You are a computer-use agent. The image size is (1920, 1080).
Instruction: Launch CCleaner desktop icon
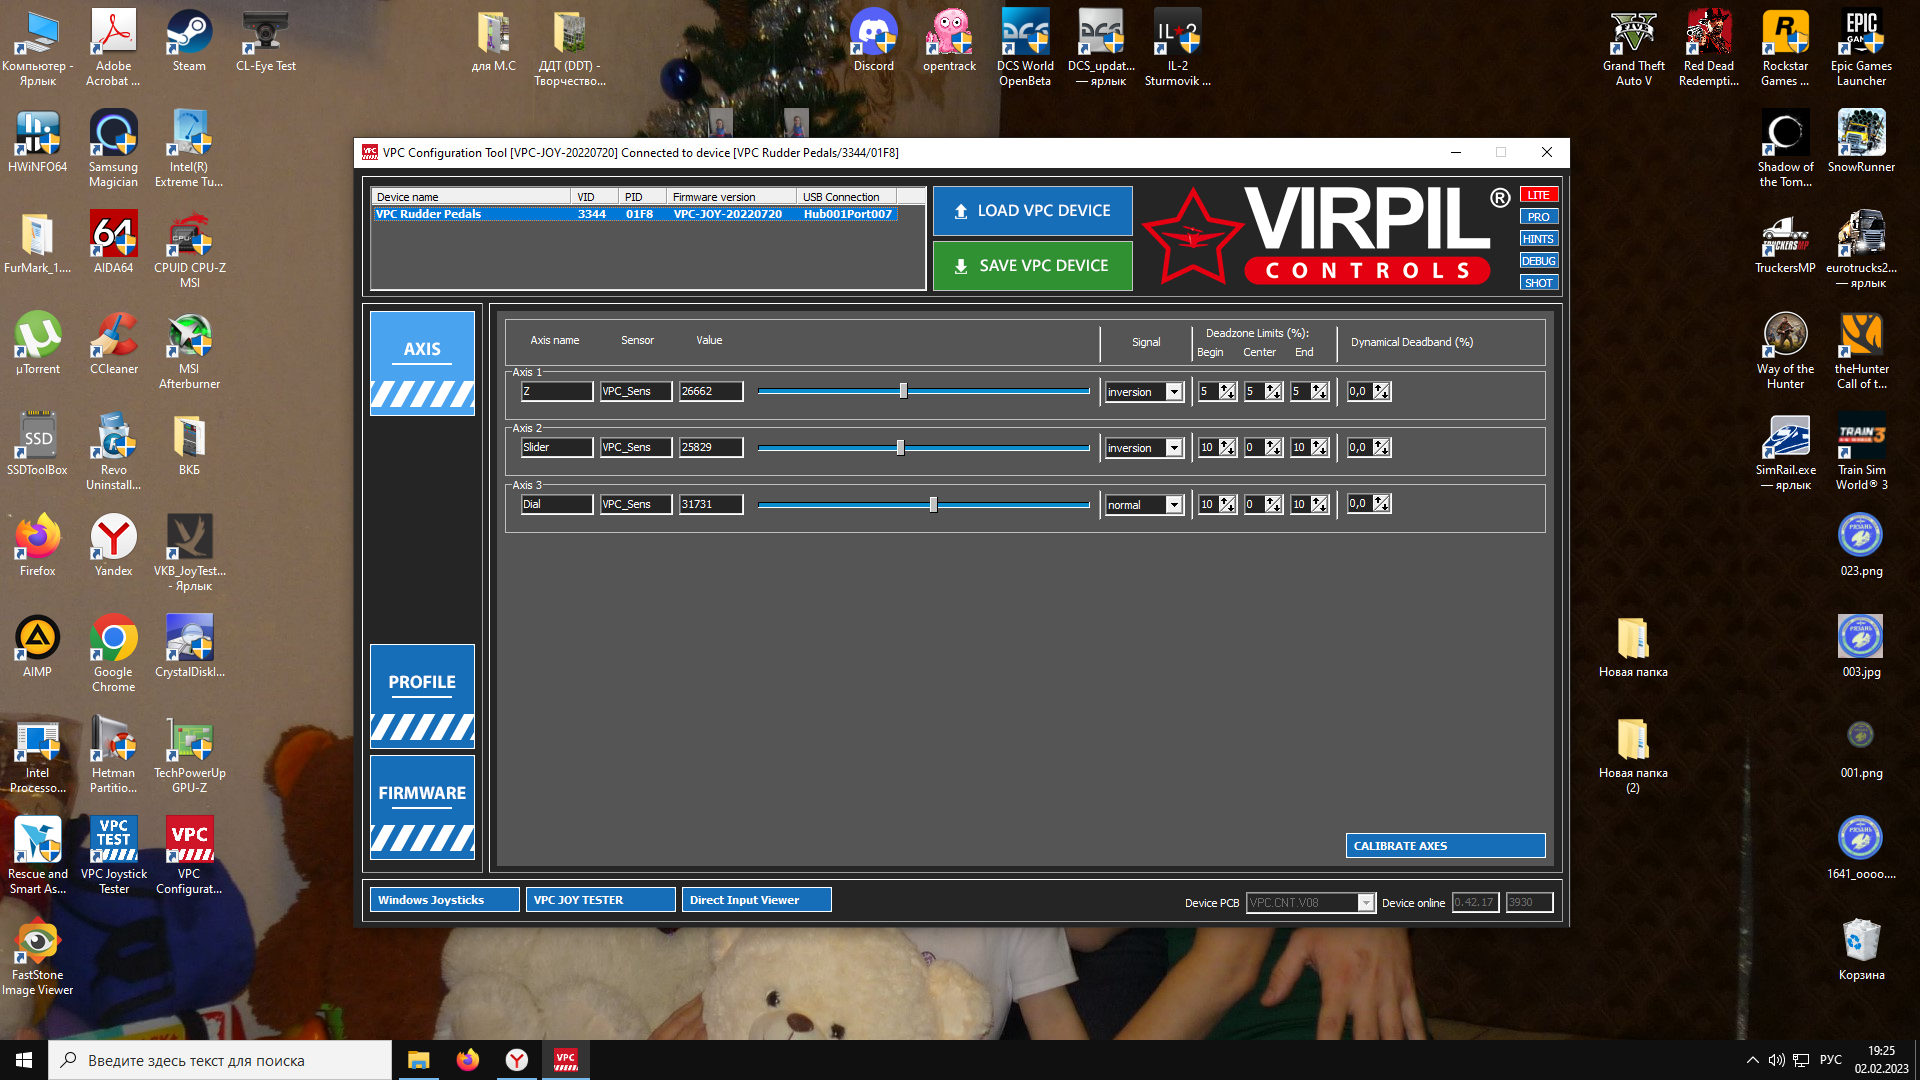(113, 344)
